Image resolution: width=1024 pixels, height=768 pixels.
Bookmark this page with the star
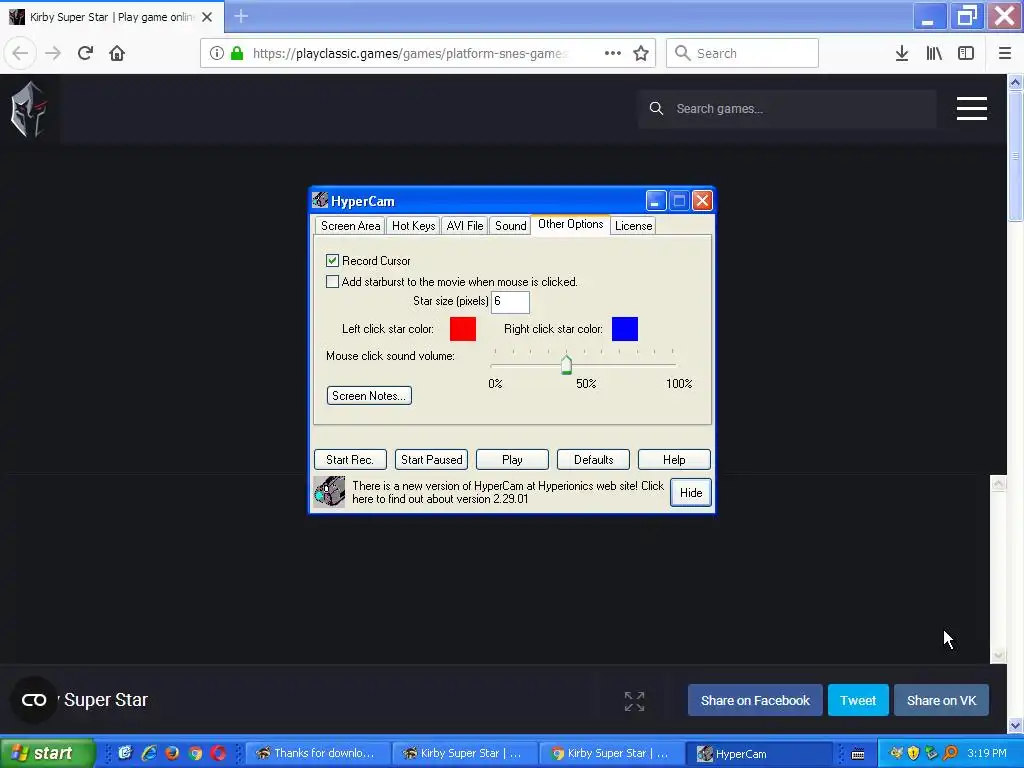coord(641,53)
